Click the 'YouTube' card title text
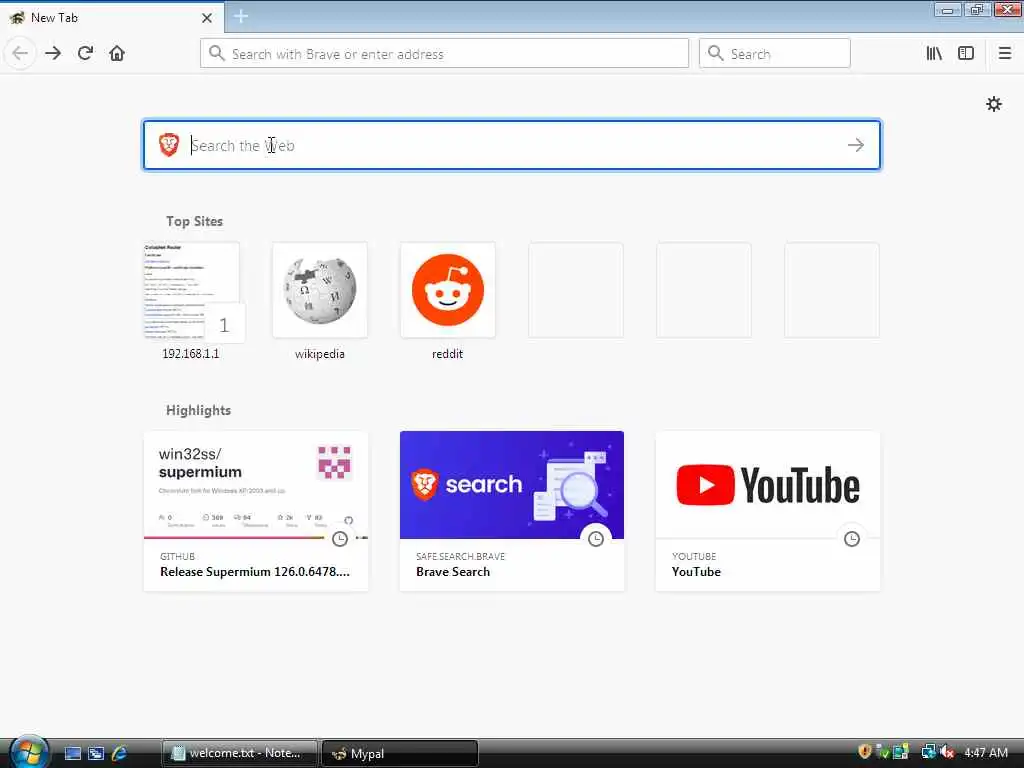 [x=696, y=572]
